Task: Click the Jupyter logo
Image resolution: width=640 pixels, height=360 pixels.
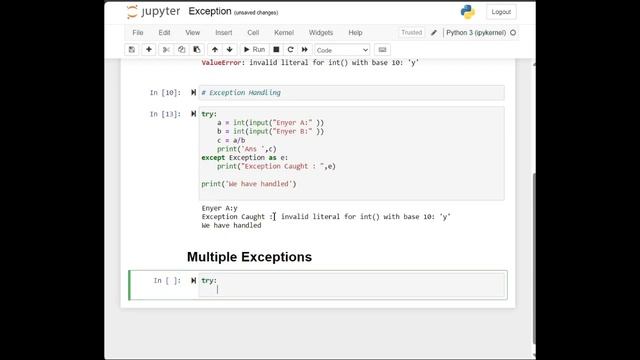Action: coord(153,12)
